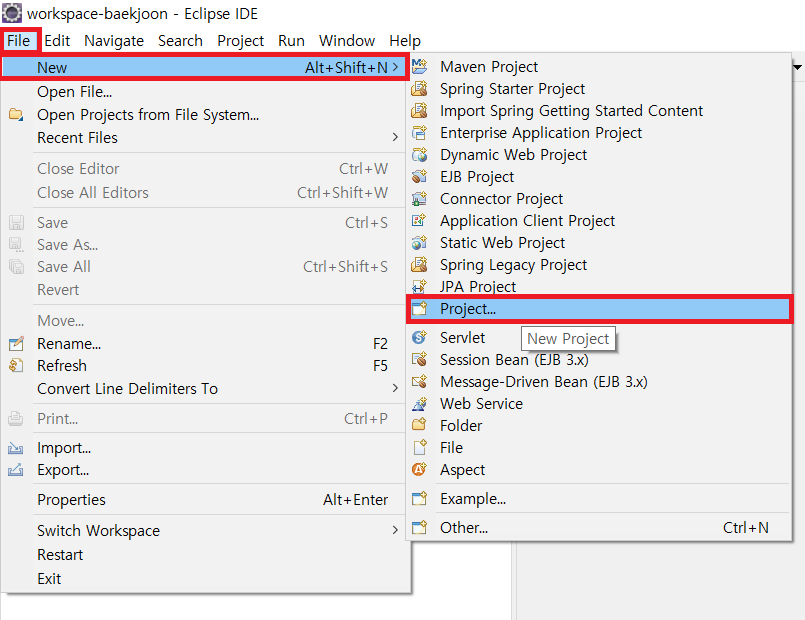Click the Dynamic Web Project icon
The width and height of the screenshot is (805, 620).
point(419,154)
